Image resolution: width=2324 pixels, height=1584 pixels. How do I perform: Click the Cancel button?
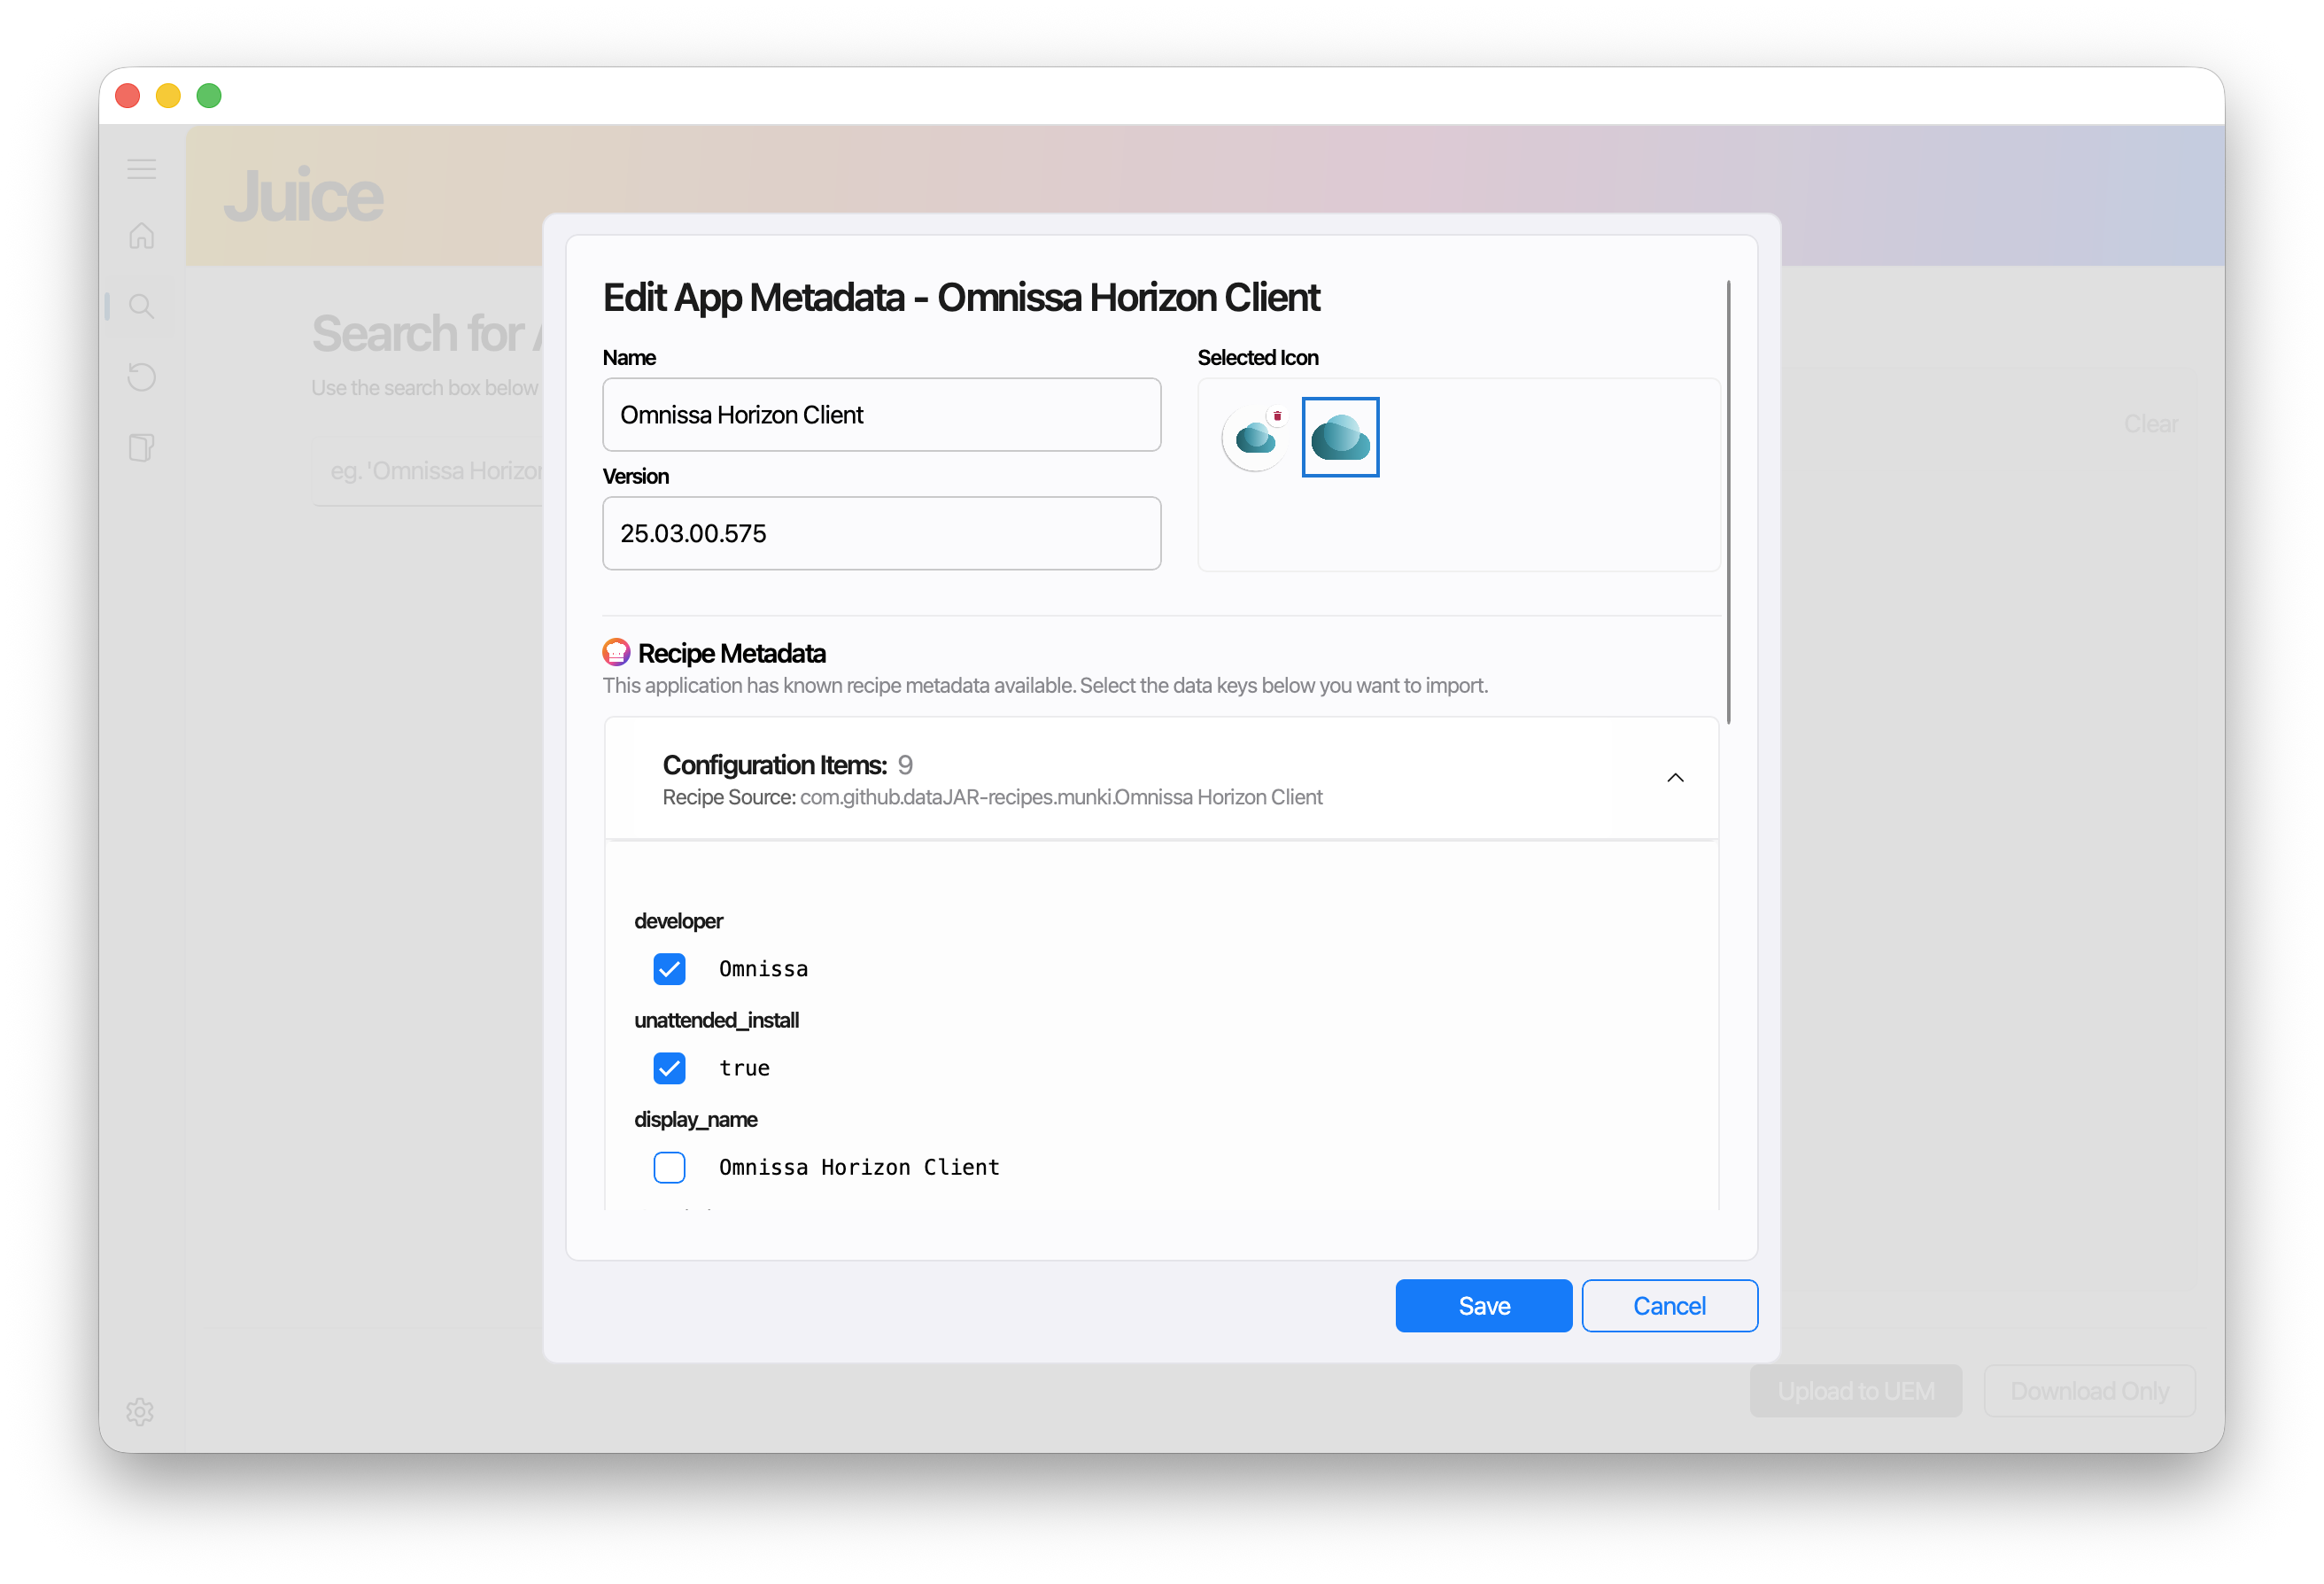1669,1306
